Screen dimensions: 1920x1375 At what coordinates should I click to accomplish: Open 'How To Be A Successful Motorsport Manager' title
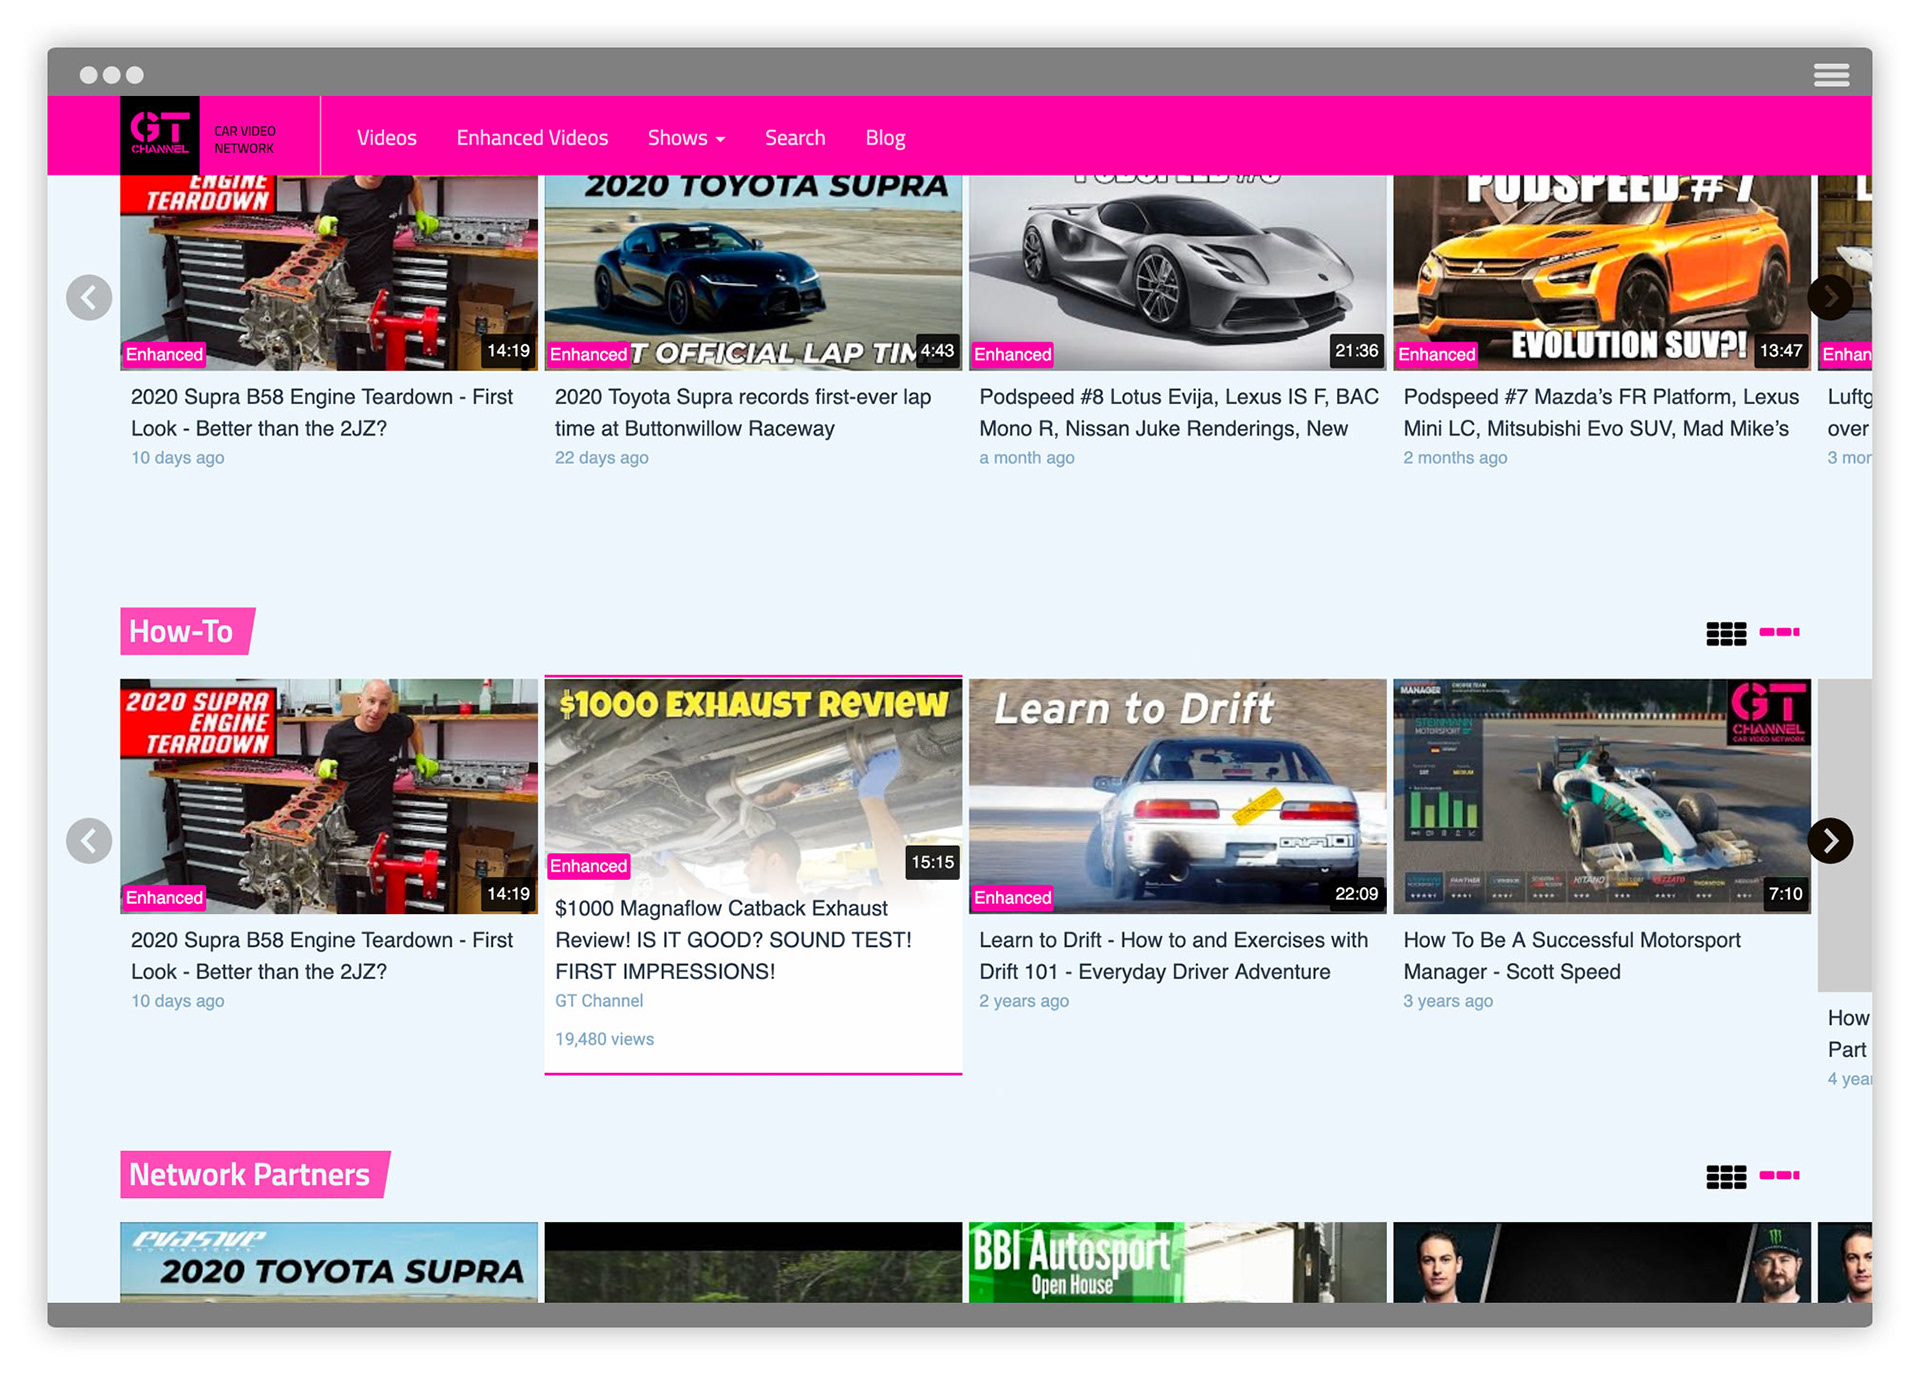(1572, 955)
